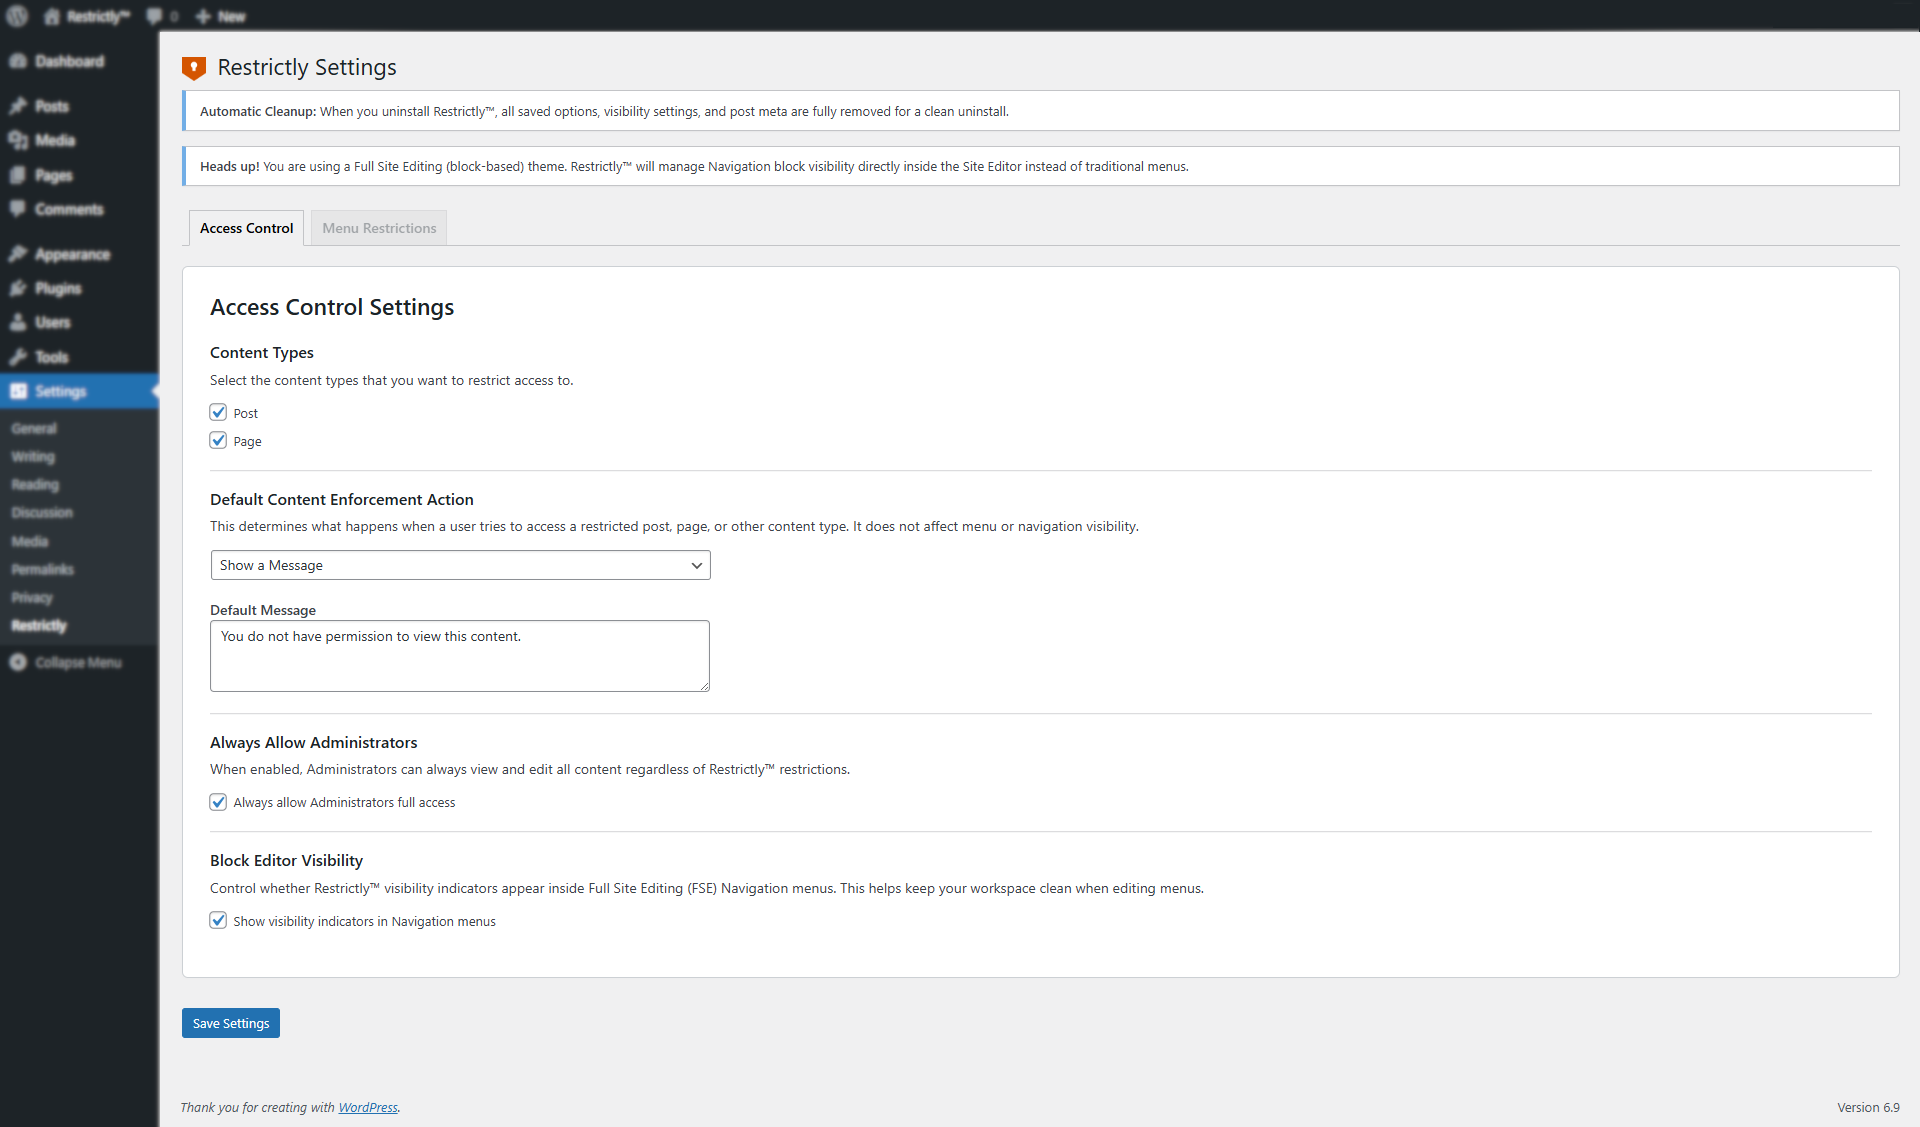Screen dimensions: 1920x1127
Task: Uncheck the Post content type checkbox
Action: (218, 412)
